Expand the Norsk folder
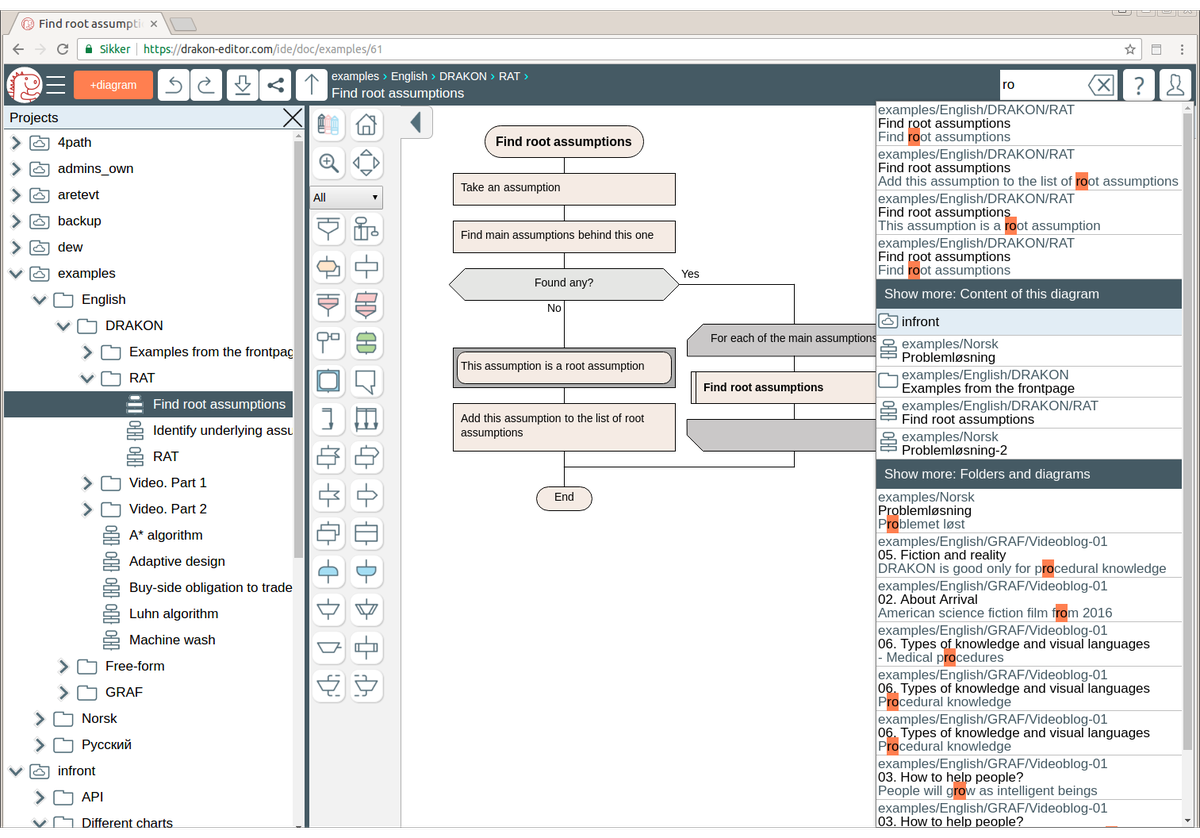 click(x=39, y=718)
